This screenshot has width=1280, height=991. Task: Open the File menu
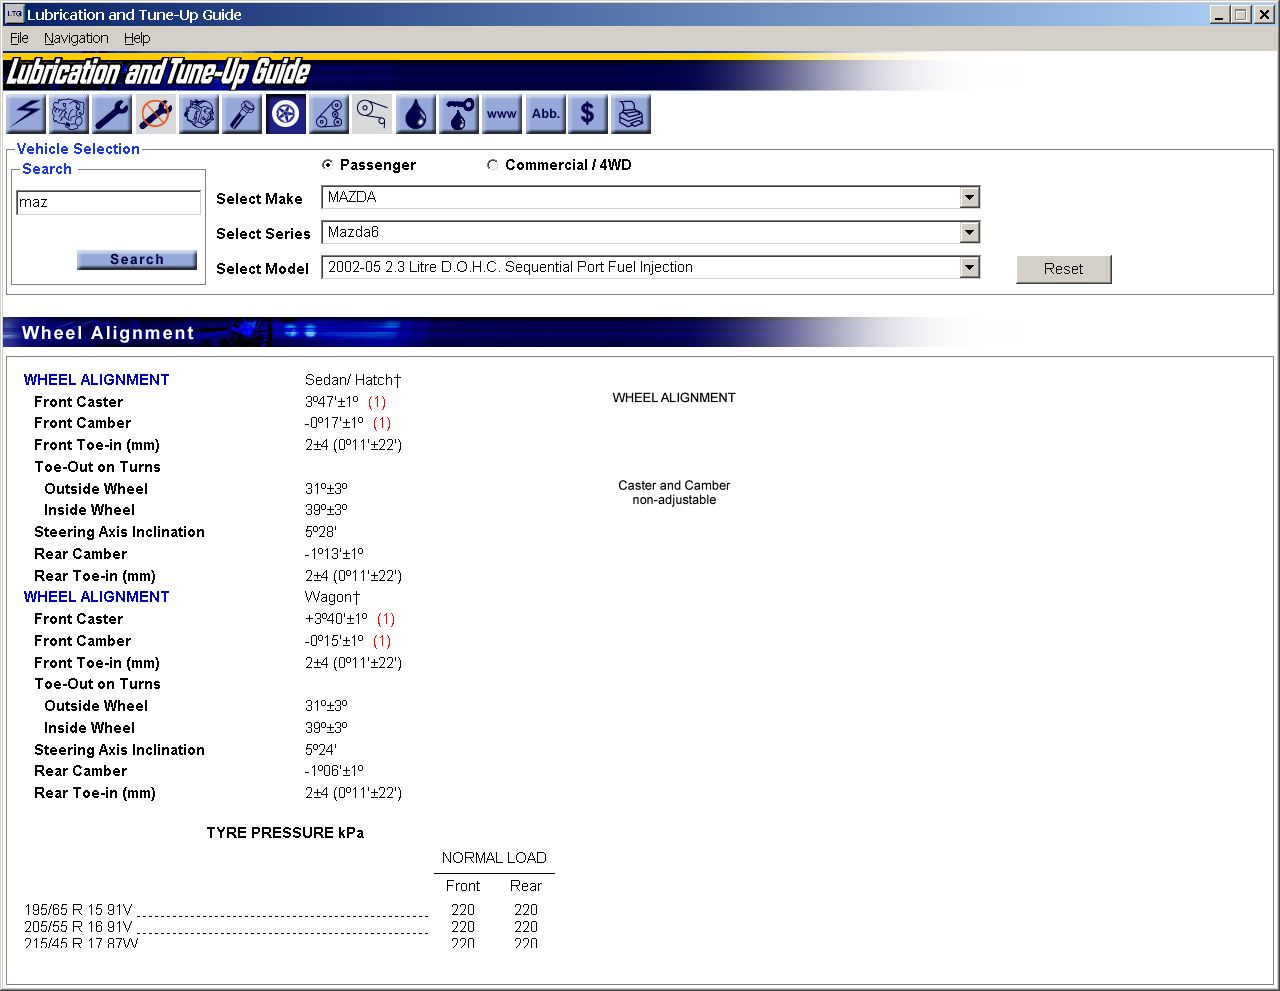(x=19, y=38)
